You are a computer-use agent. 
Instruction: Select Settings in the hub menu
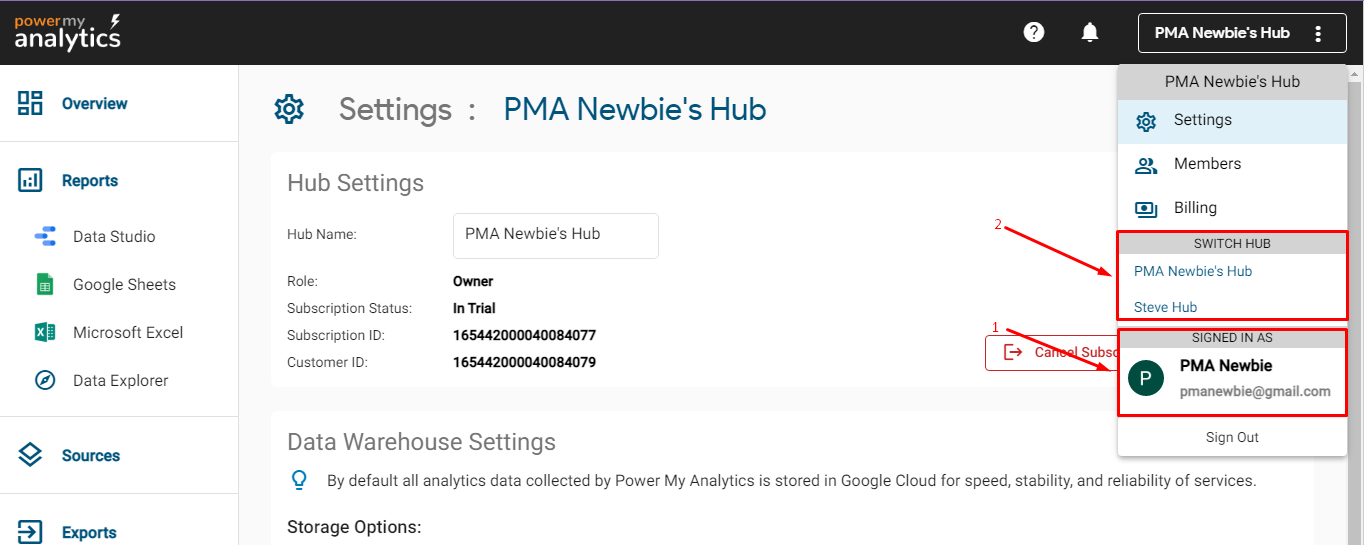pos(1202,120)
